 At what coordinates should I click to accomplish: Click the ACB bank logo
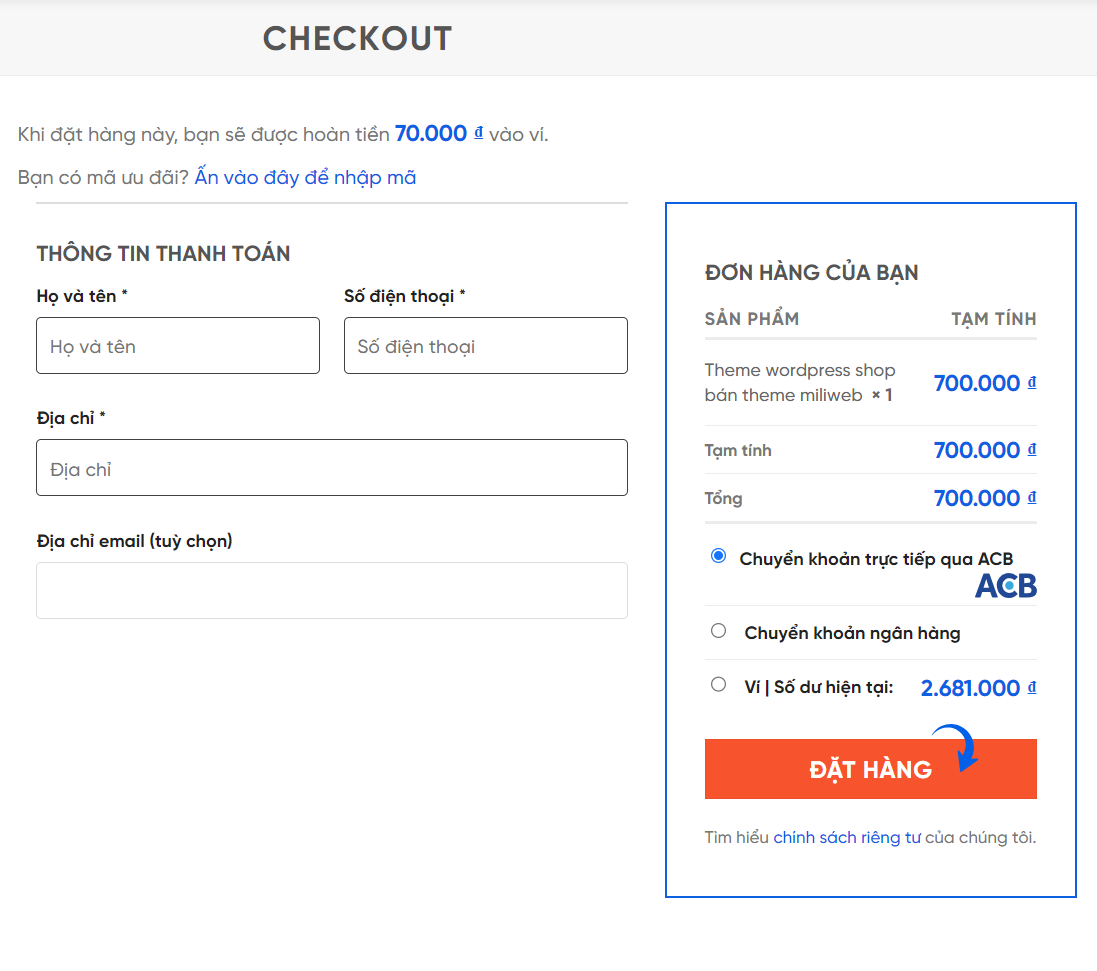pyautogui.click(x=1005, y=586)
